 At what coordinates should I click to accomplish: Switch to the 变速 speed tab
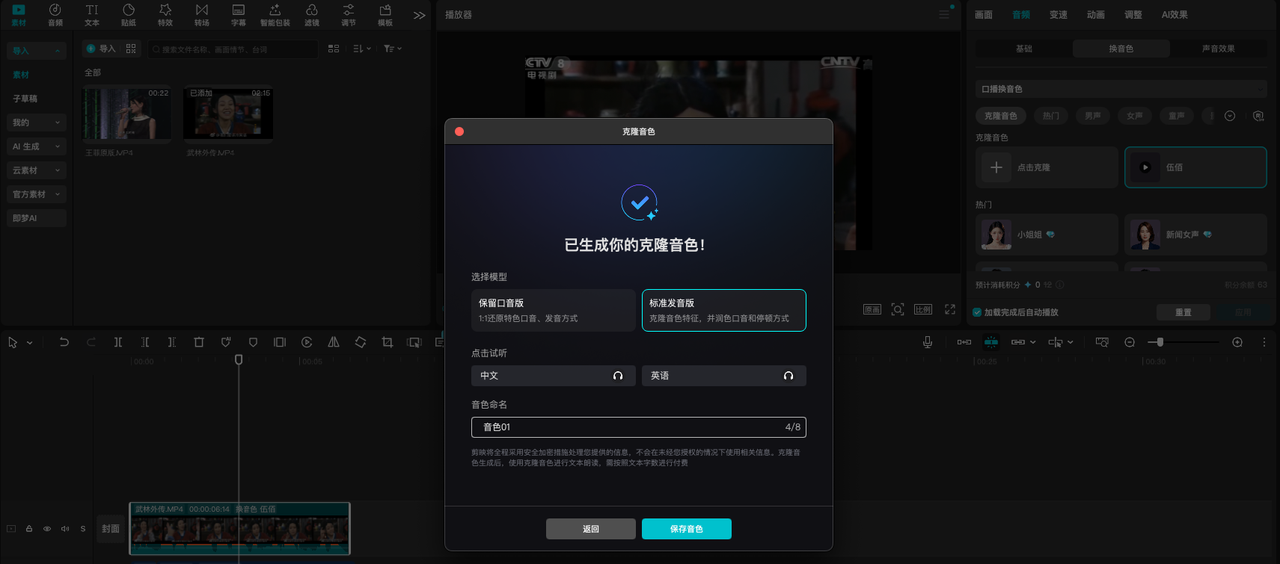coord(1058,15)
